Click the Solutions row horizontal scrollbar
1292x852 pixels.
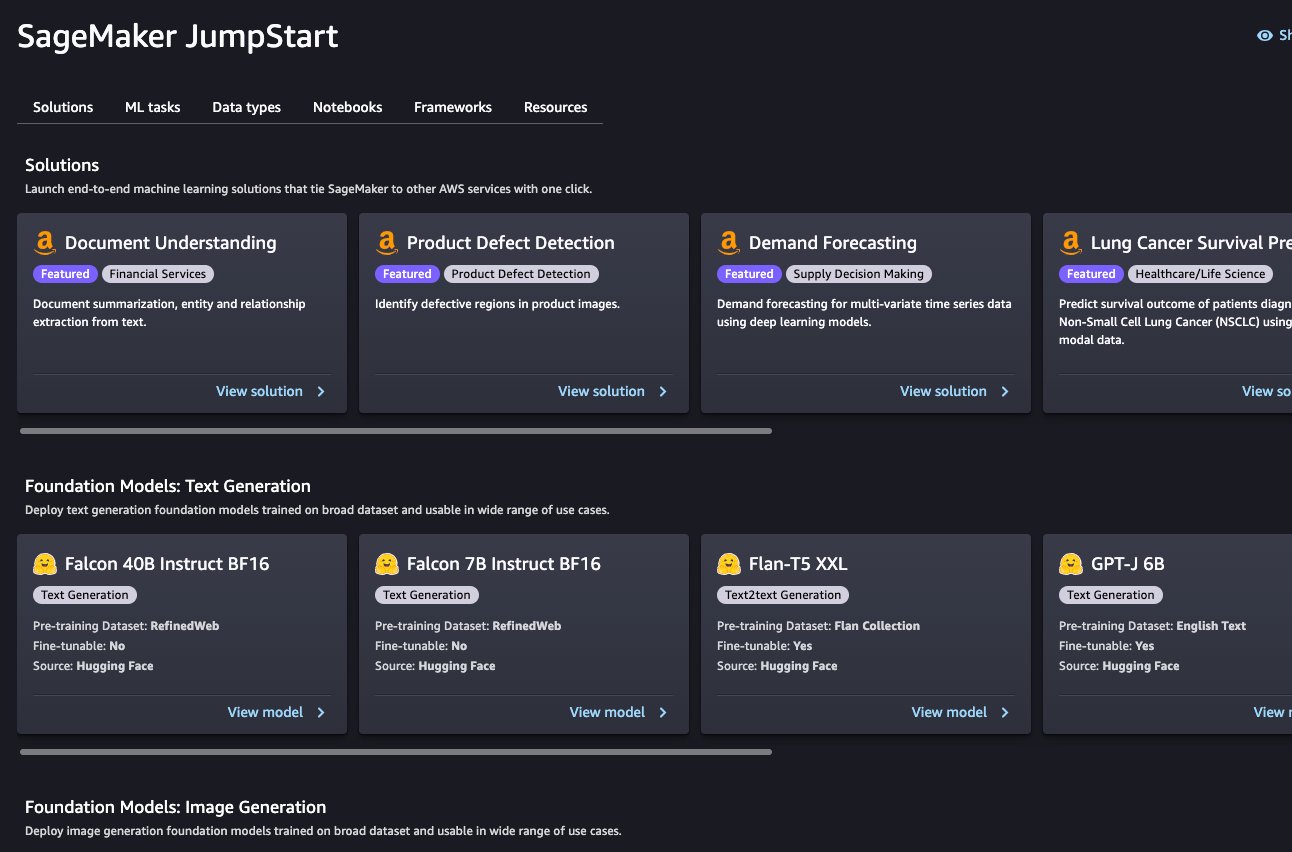pos(396,431)
